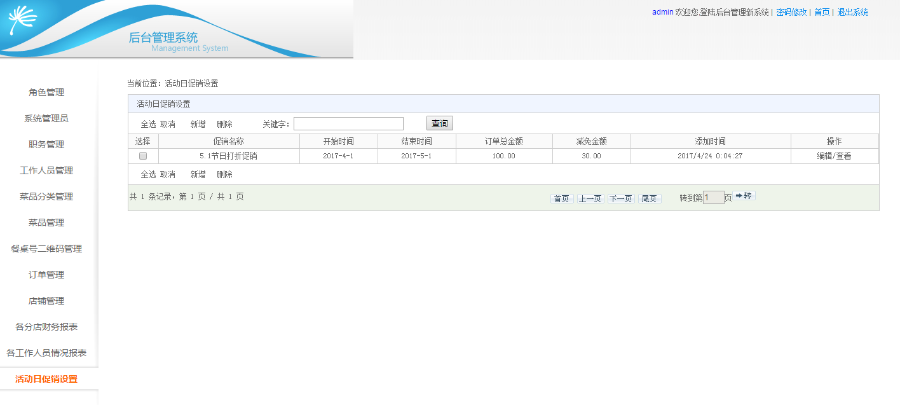Viewport: 900px width, 405px height.
Task: Click 删除 above the table
Action: point(224,124)
